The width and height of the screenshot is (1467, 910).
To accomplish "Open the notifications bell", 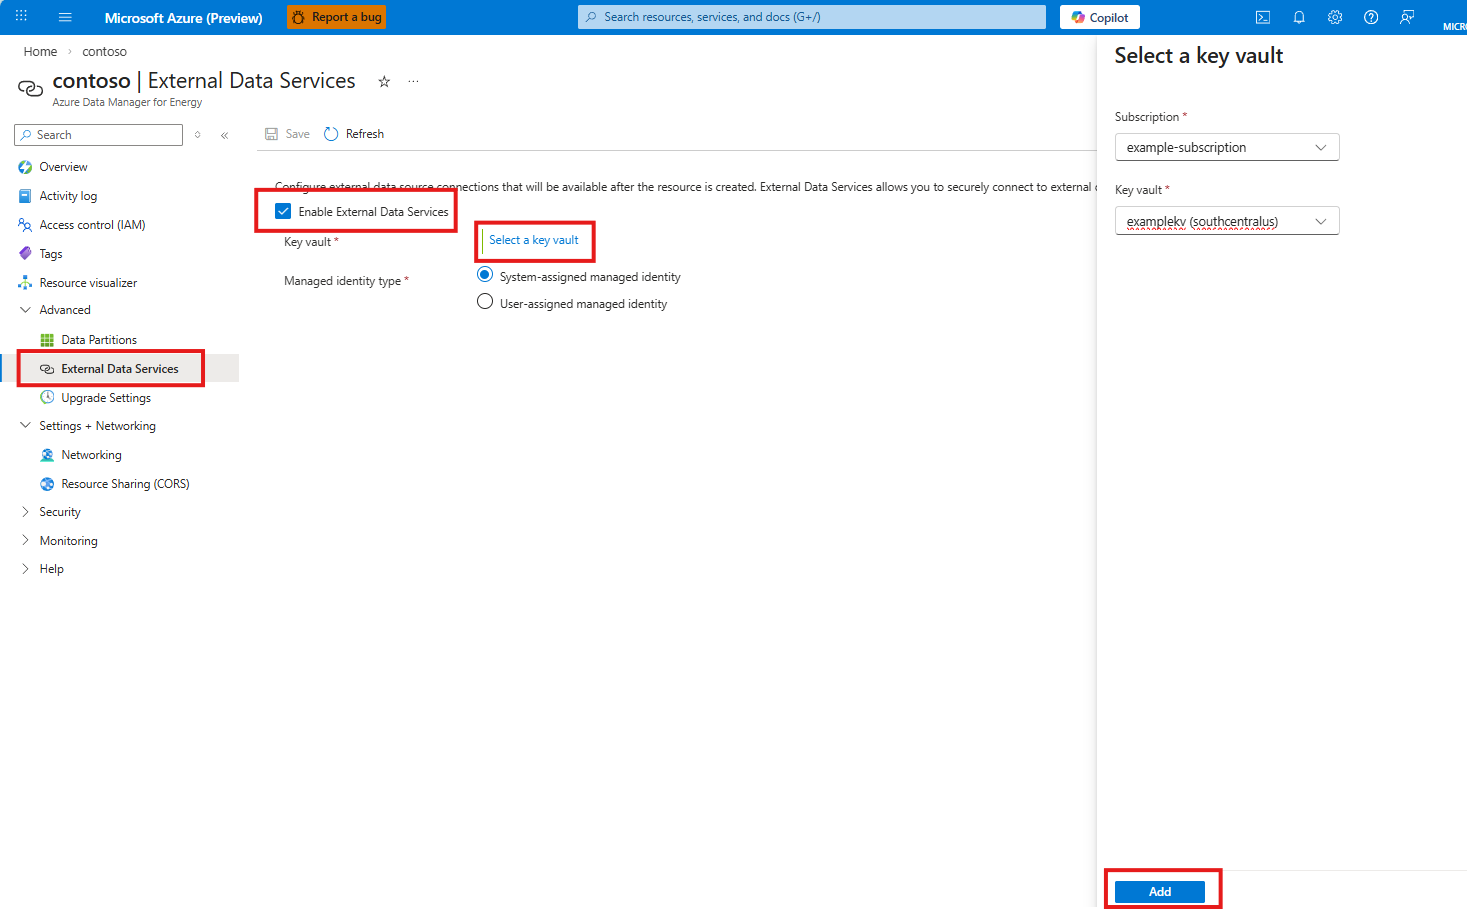I will pyautogui.click(x=1299, y=17).
